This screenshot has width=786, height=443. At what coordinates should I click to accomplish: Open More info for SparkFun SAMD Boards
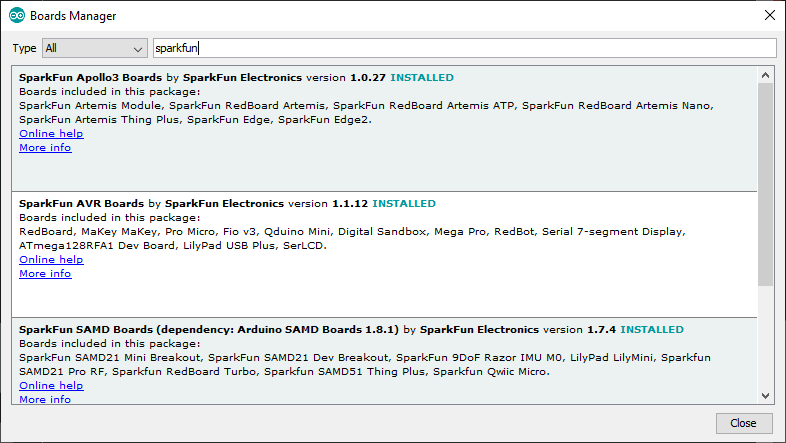(x=45, y=399)
